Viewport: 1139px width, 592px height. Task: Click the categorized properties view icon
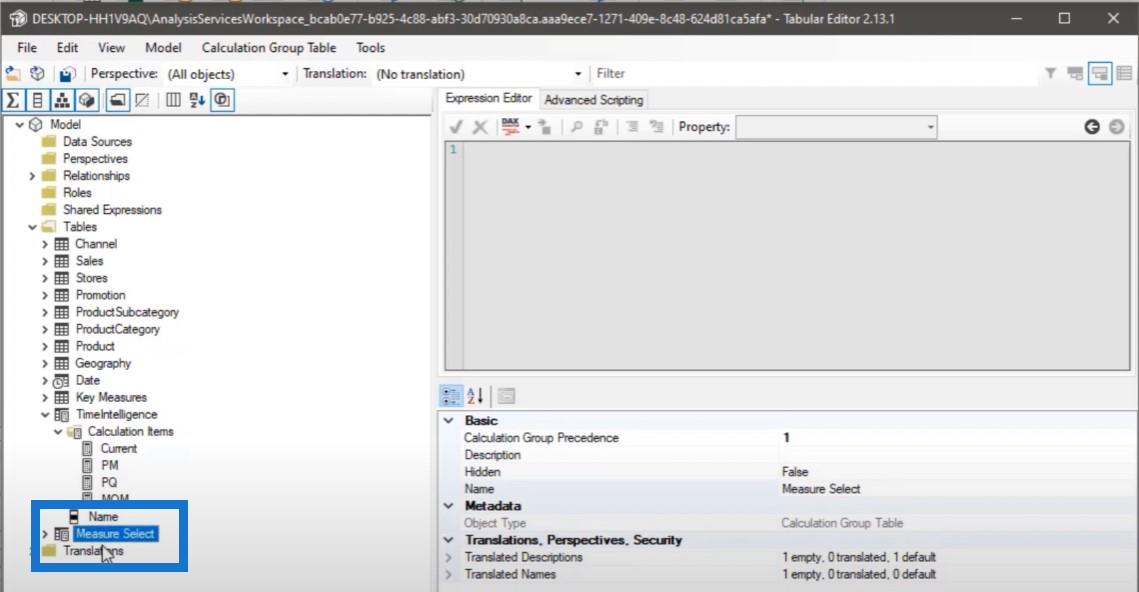click(x=450, y=396)
